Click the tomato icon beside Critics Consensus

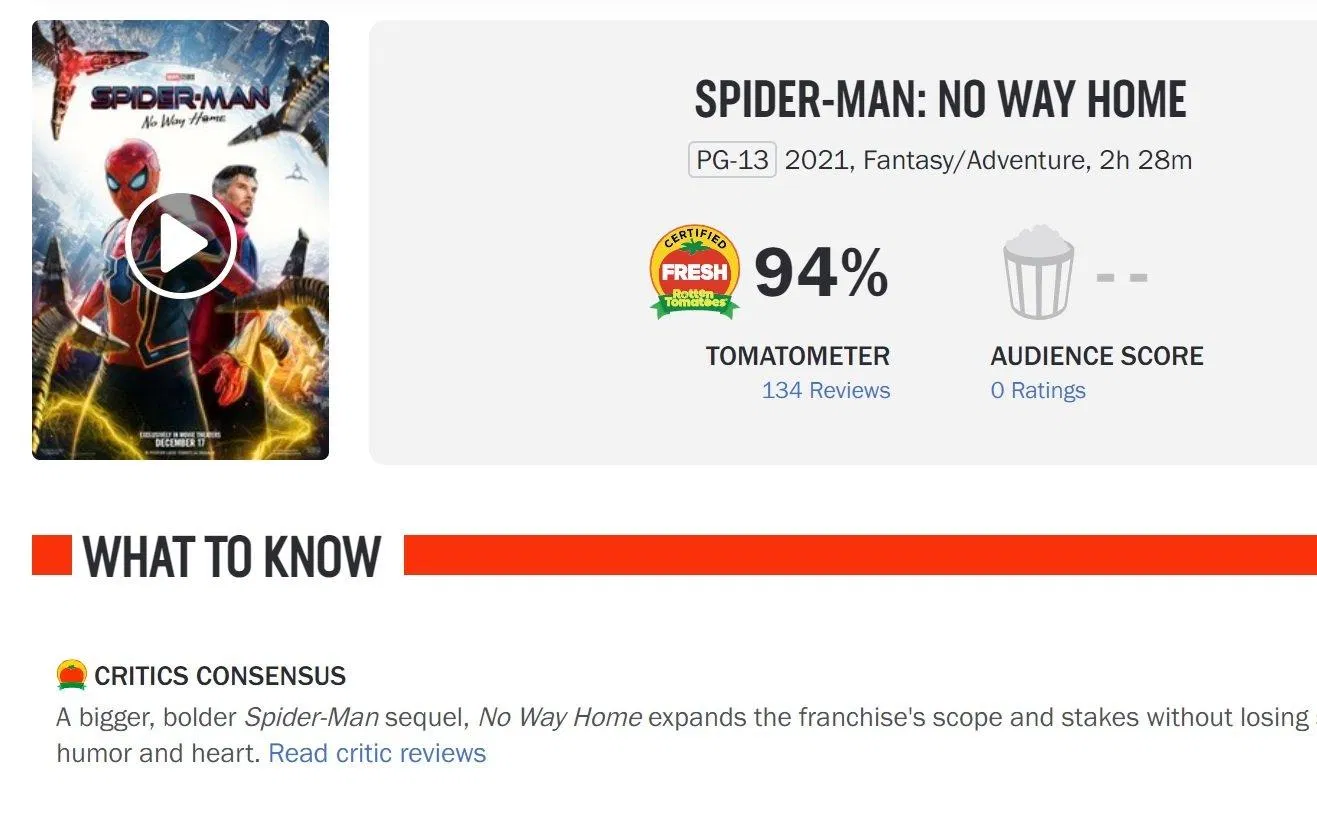coord(71,675)
